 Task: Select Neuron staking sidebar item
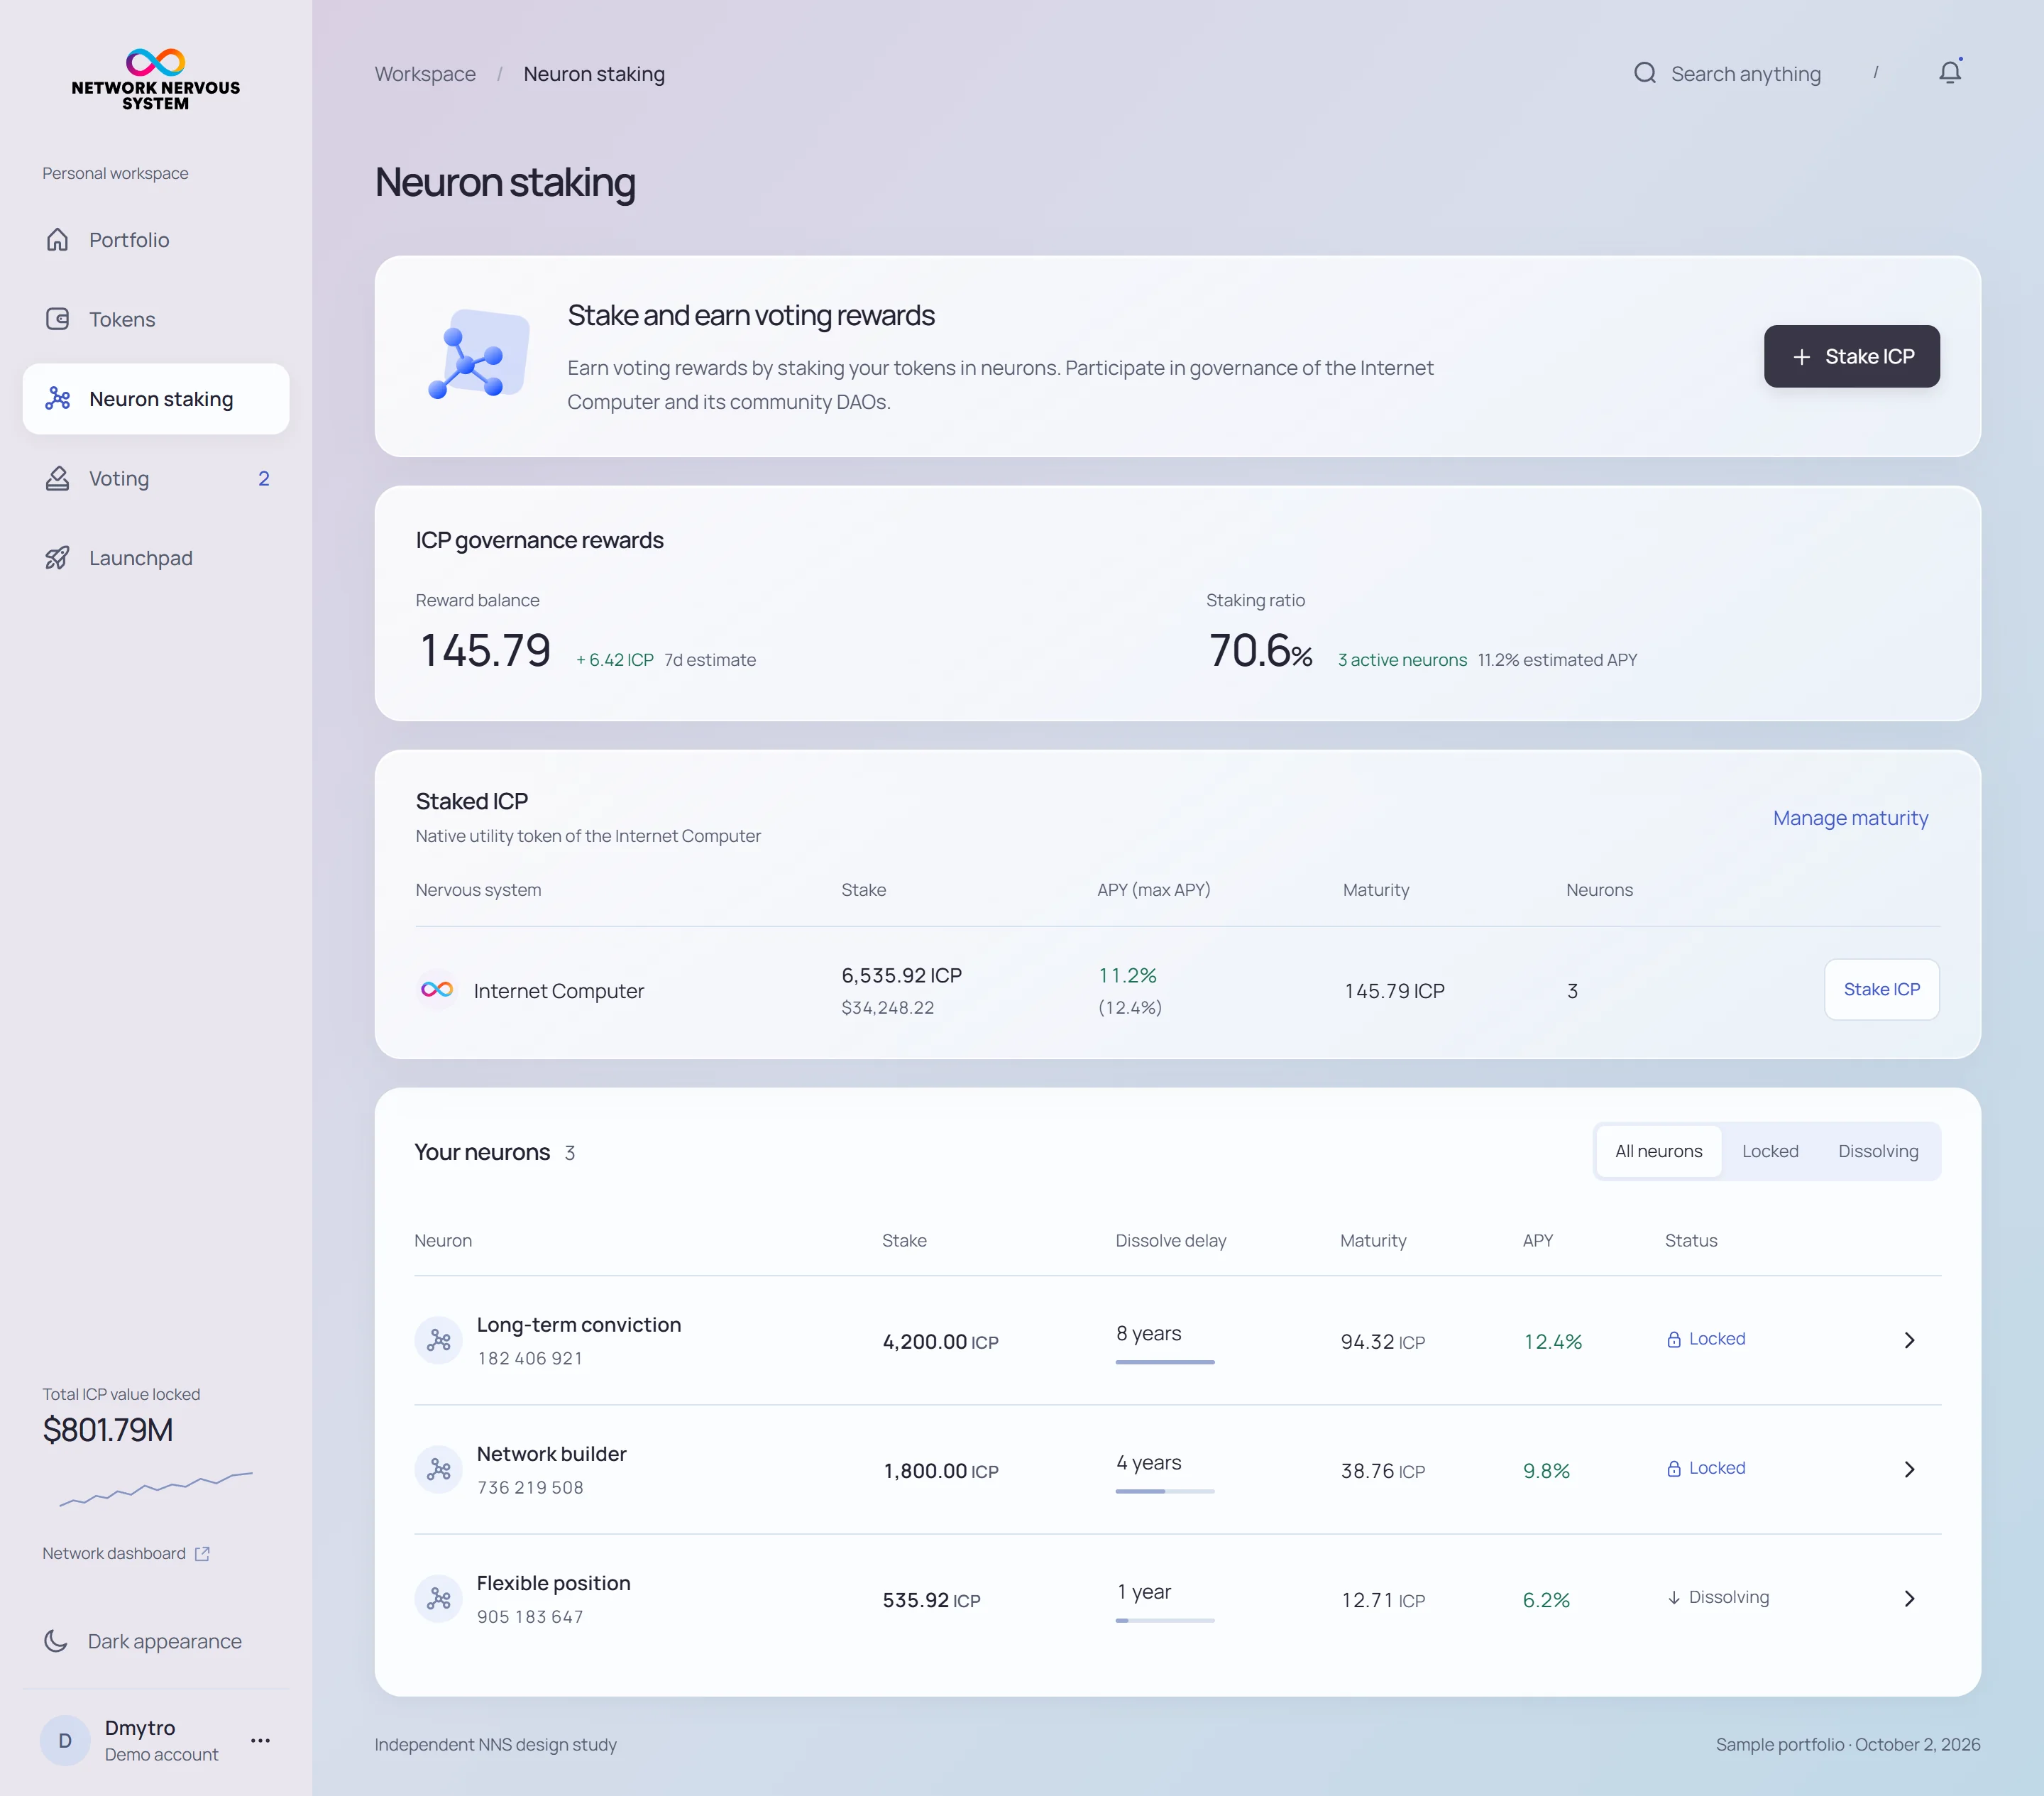(156, 399)
